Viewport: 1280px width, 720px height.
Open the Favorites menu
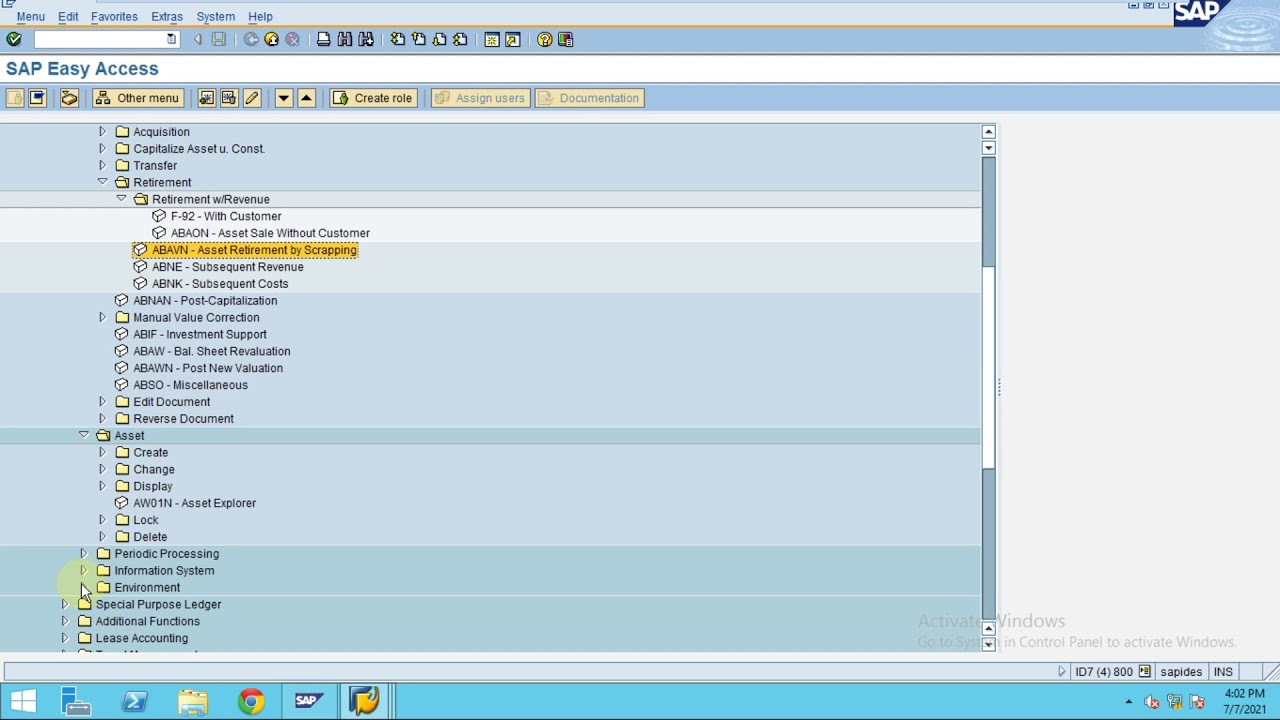click(x=114, y=16)
